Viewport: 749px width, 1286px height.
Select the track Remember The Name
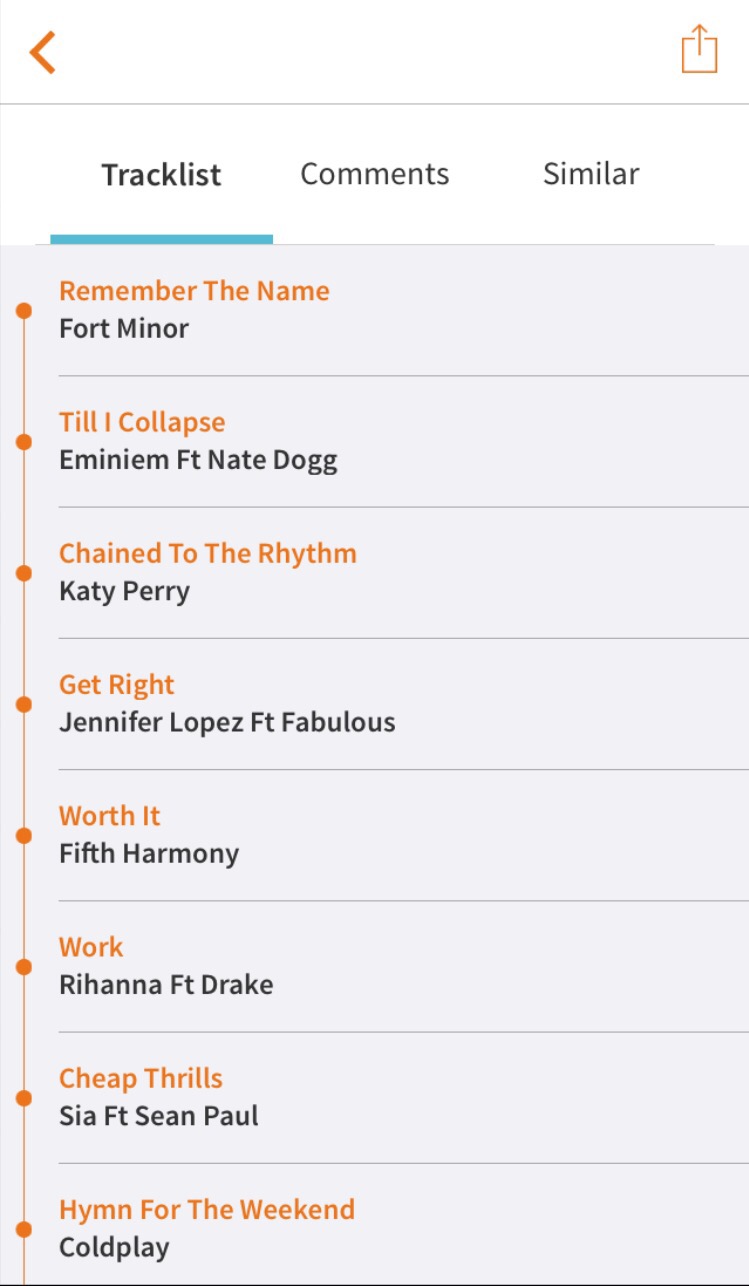[x=194, y=291]
